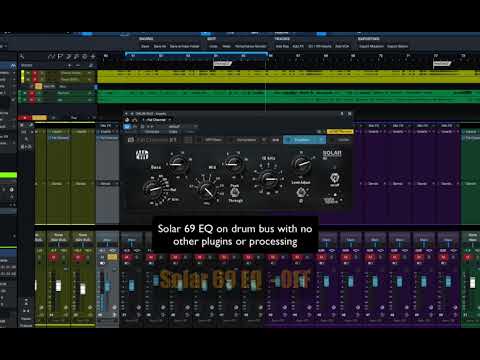Image resolution: width=480 pixels, height=360 pixels.
Task: Click the blue loop range bar in ruler
Action: [x=196, y=53]
